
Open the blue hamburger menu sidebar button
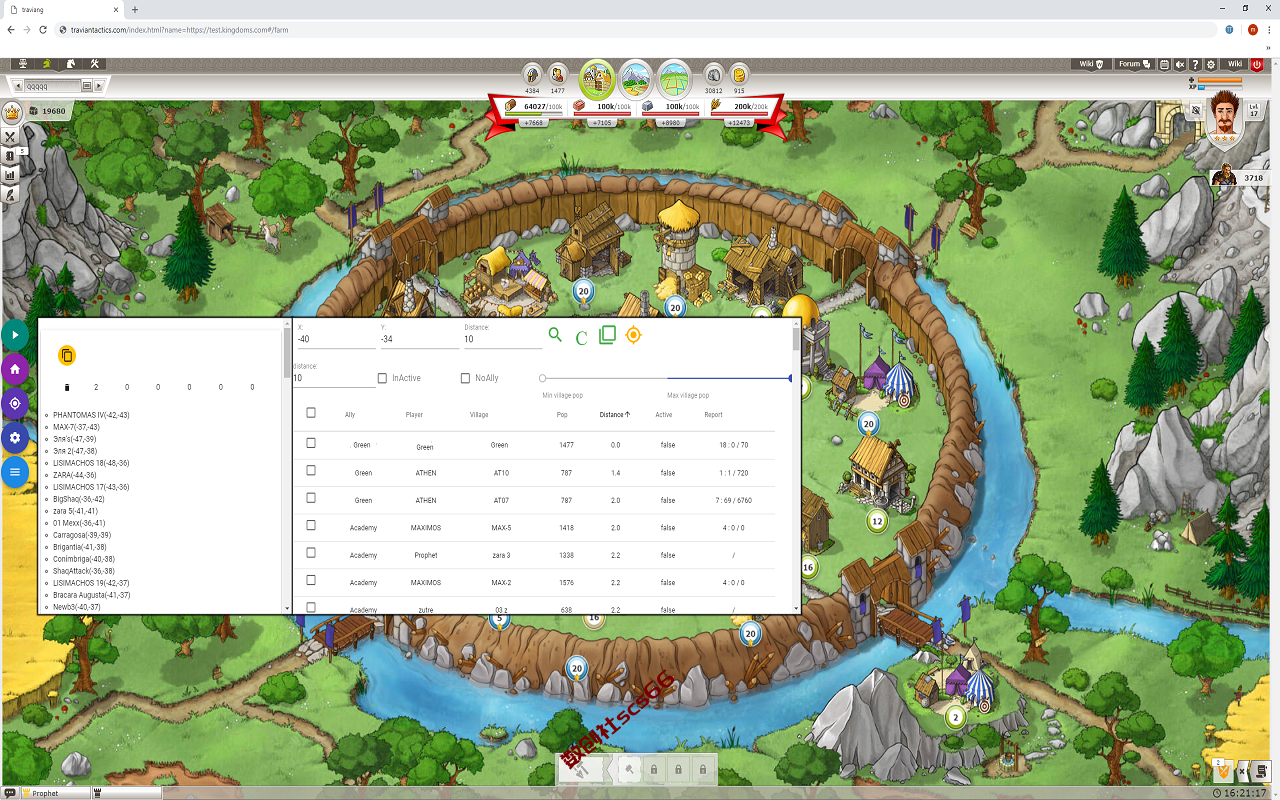(14, 471)
